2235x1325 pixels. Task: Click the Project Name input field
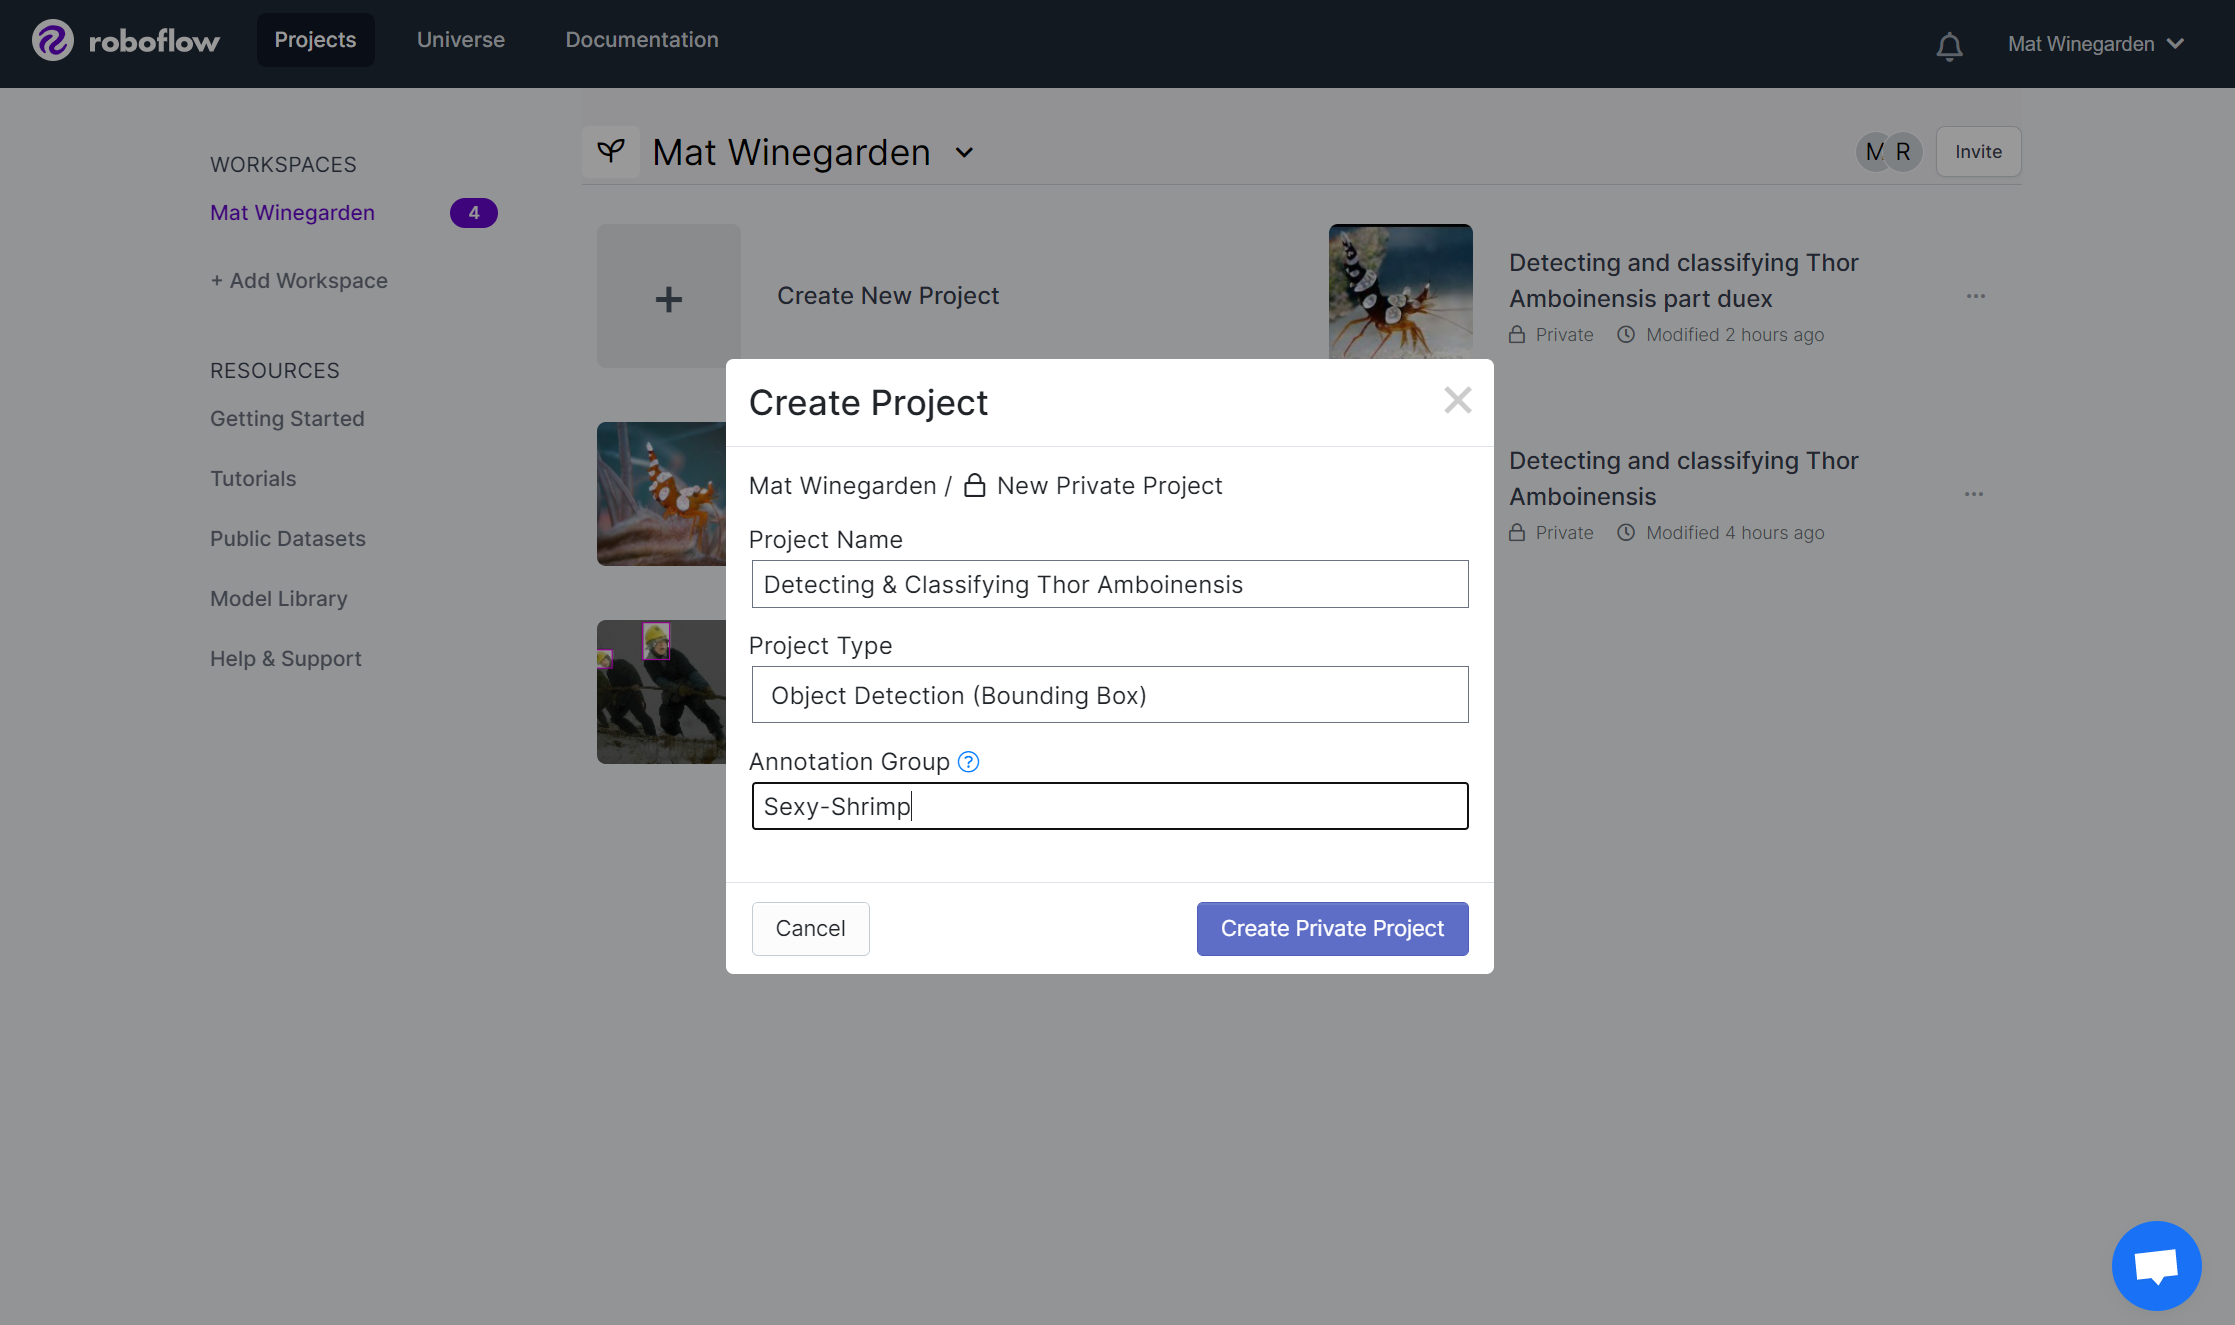pos(1109,585)
